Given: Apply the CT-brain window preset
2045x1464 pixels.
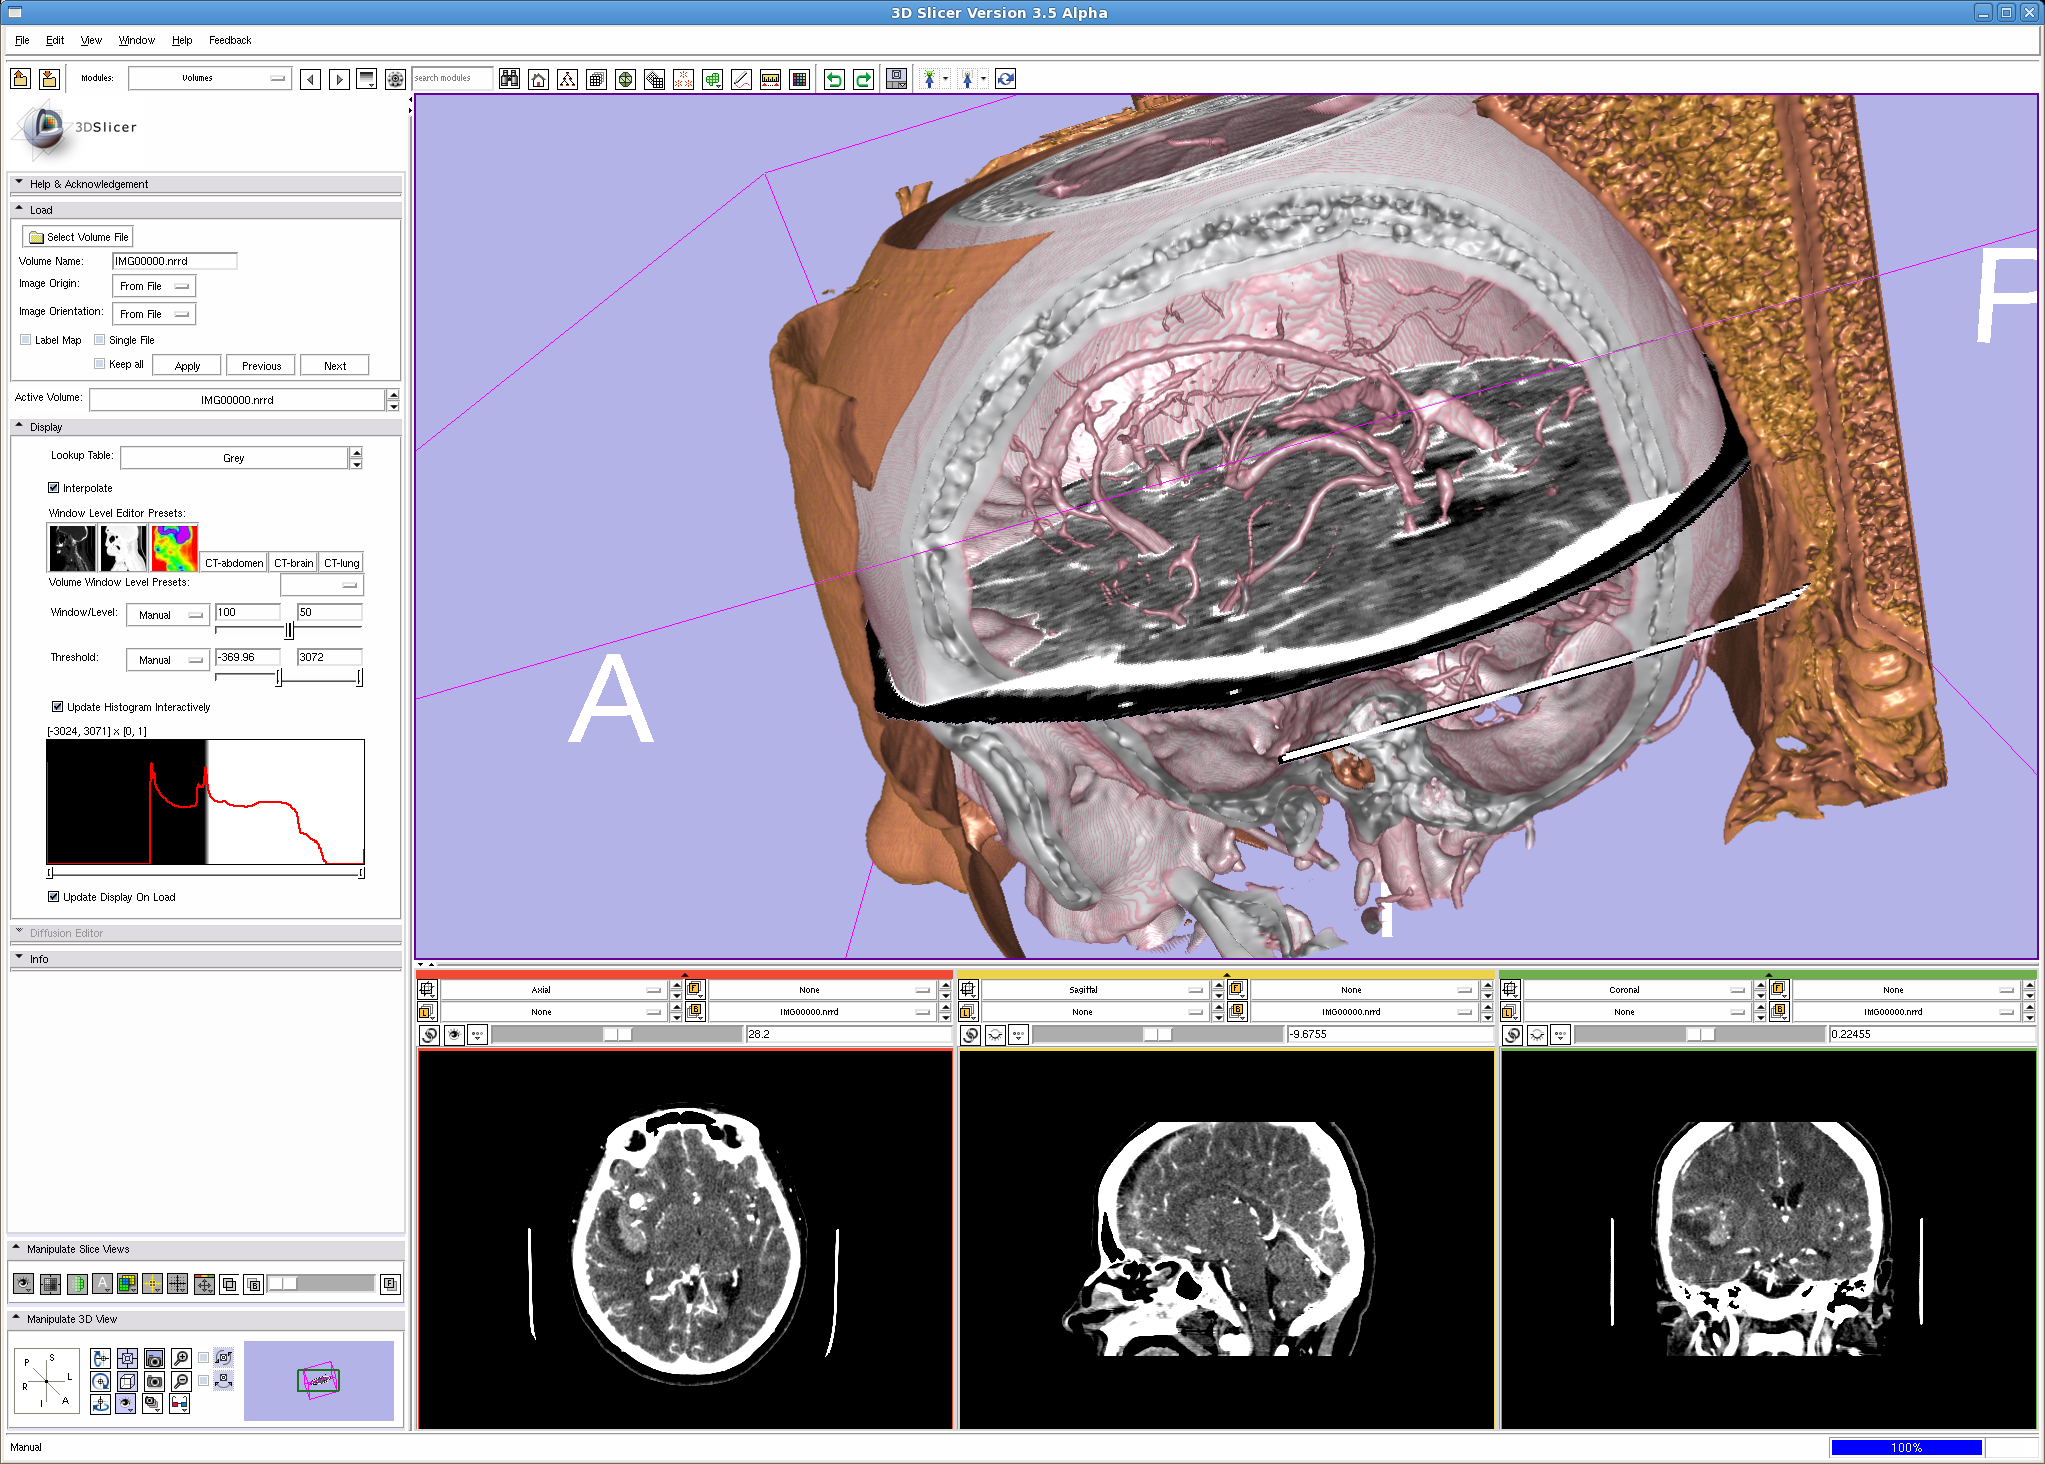Looking at the screenshot, I should [293, 563].
